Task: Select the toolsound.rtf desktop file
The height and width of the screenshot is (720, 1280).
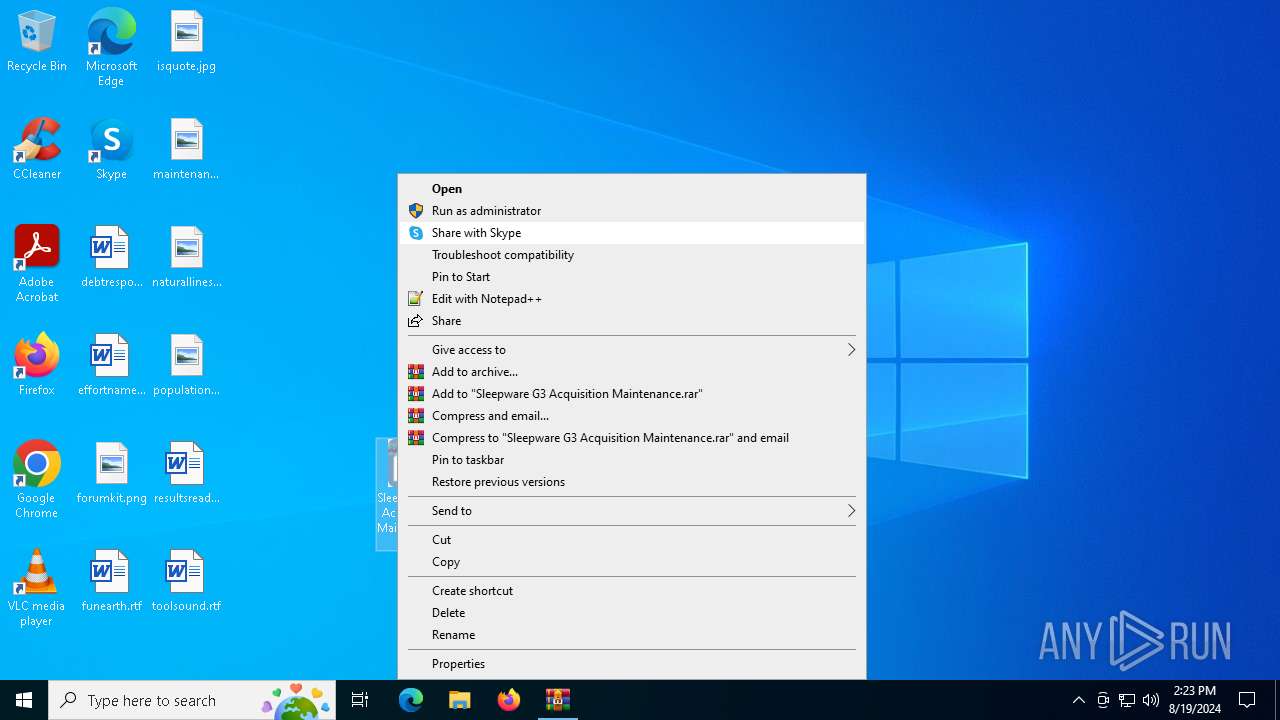Action: click(186, 582)
